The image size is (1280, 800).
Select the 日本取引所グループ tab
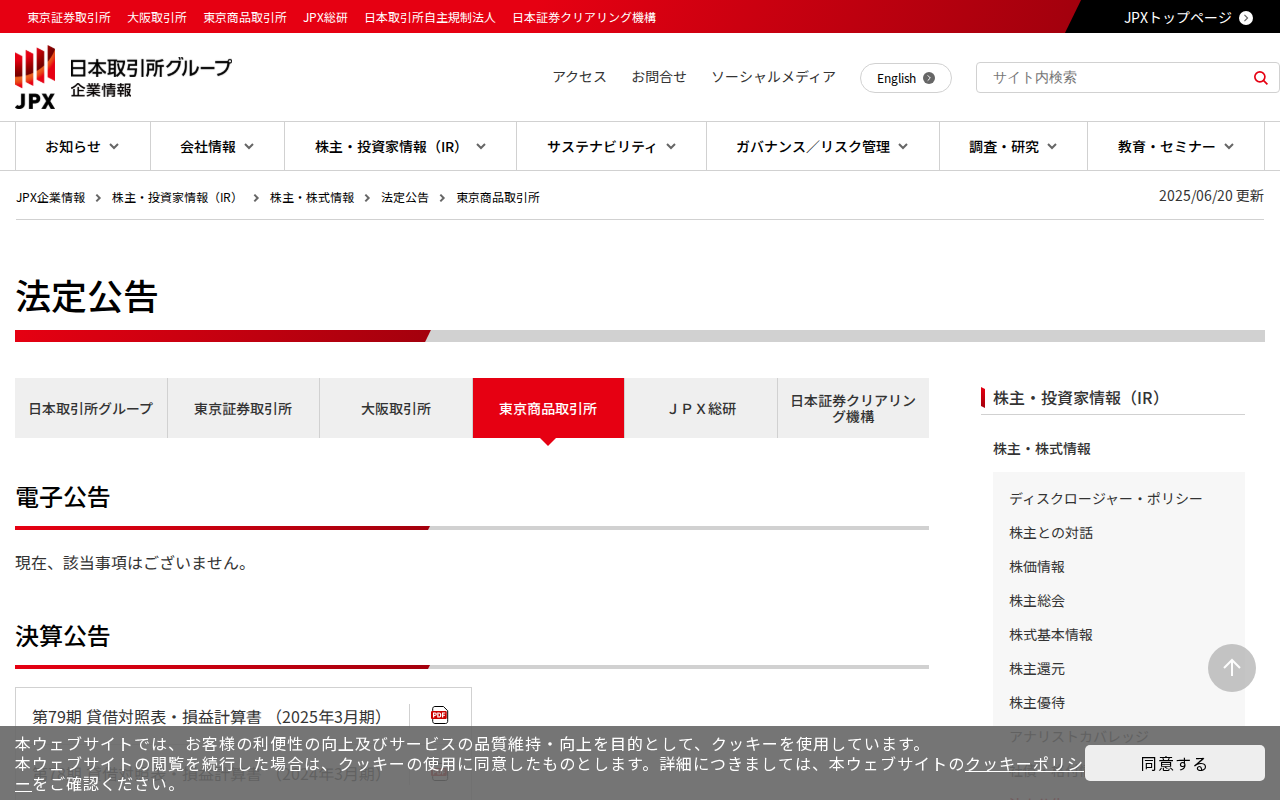91,408
